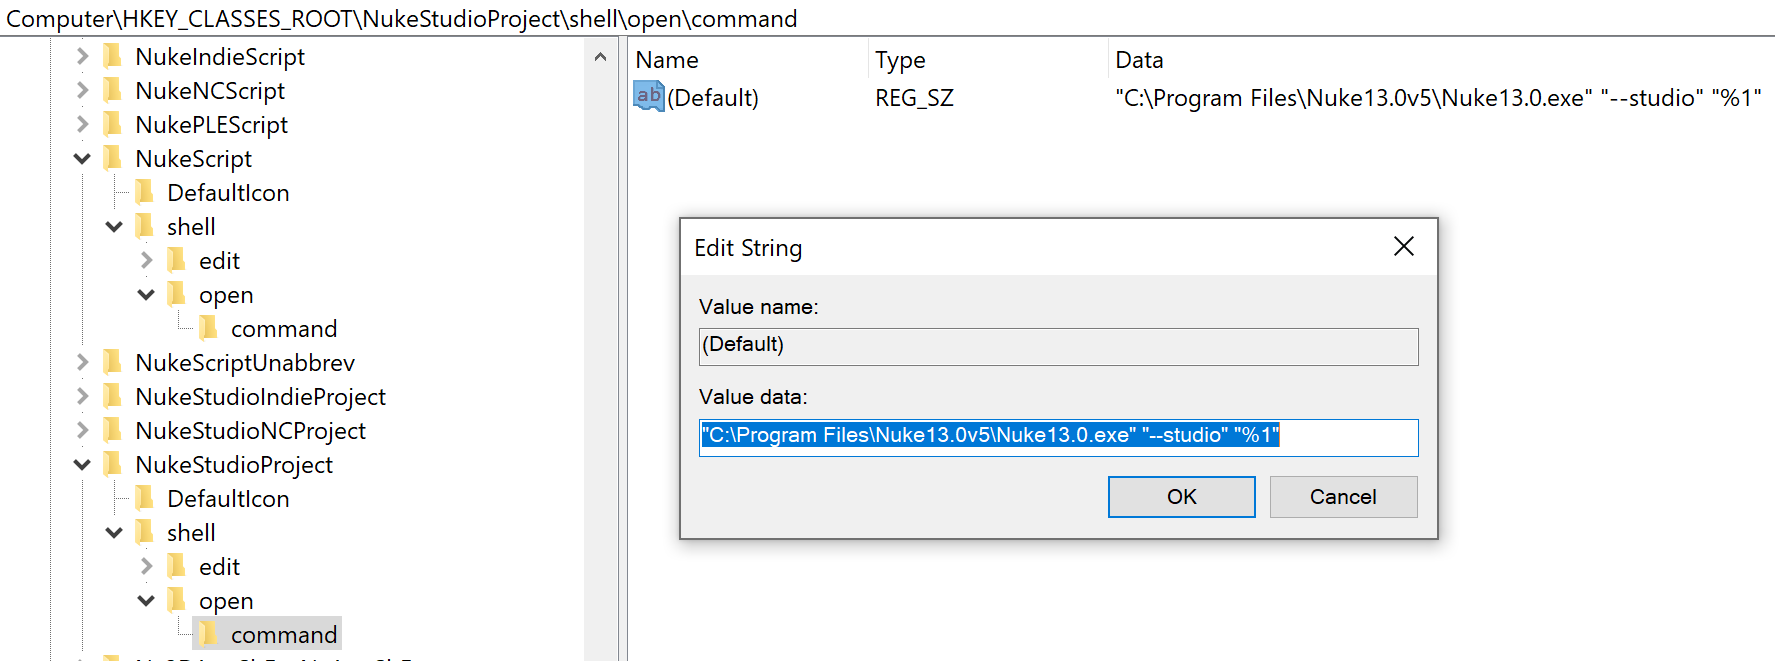1775x661 pixels.
Task: Close the Edit String dialog with X
Action: [1403, 246]
